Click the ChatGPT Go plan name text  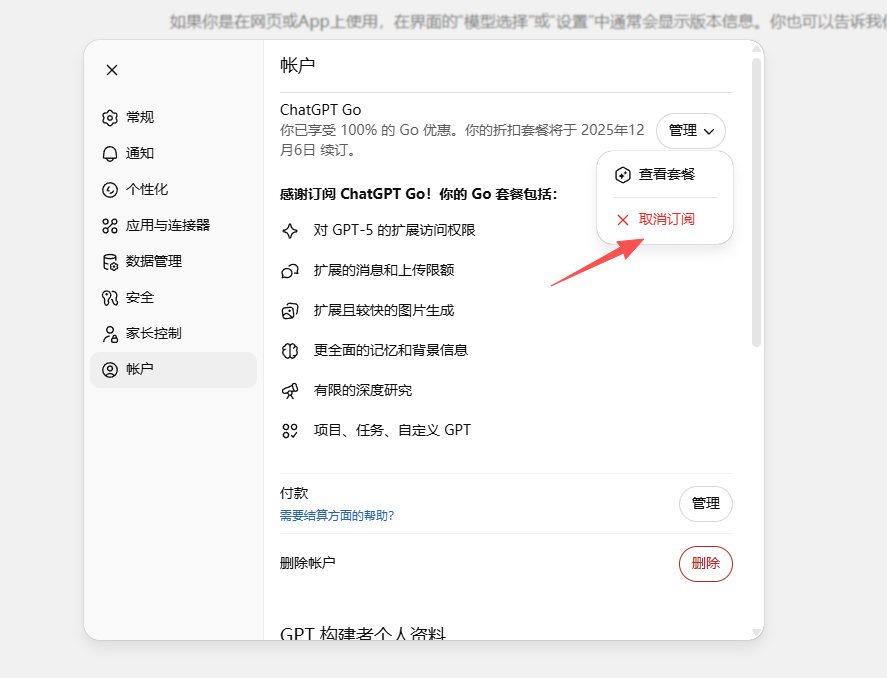[x=320, y=110]
